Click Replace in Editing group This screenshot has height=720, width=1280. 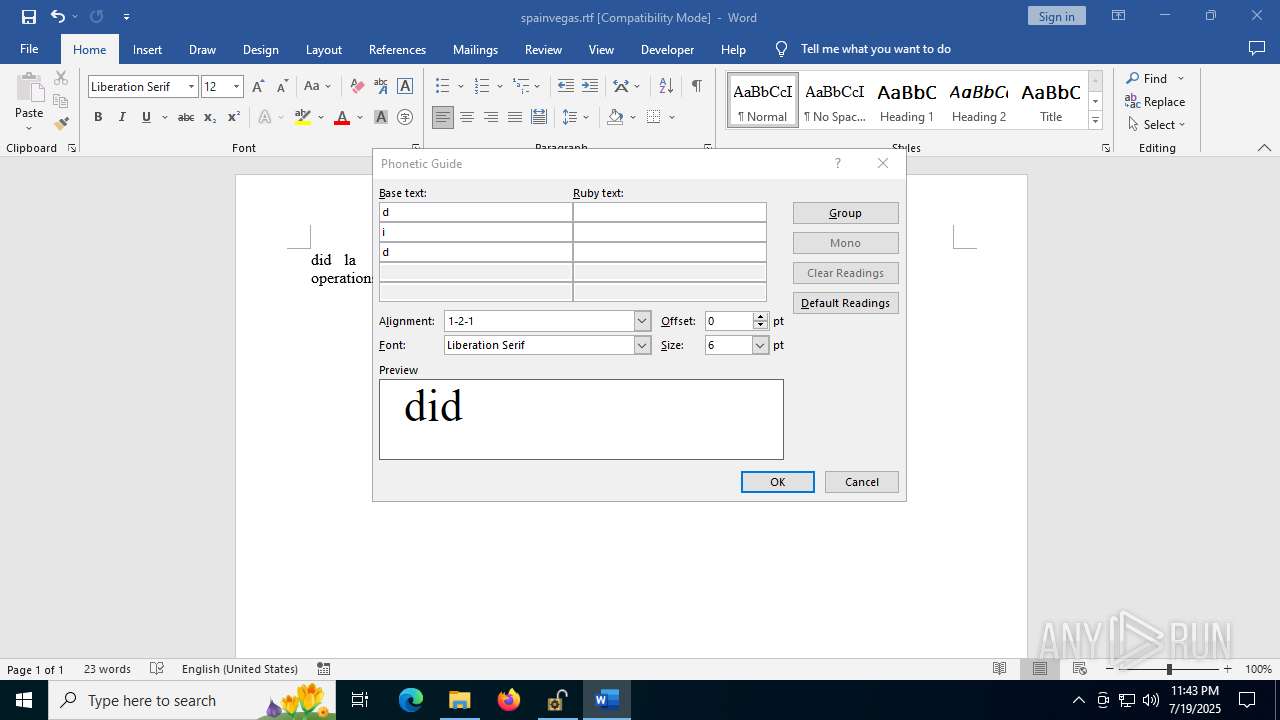1155,101
